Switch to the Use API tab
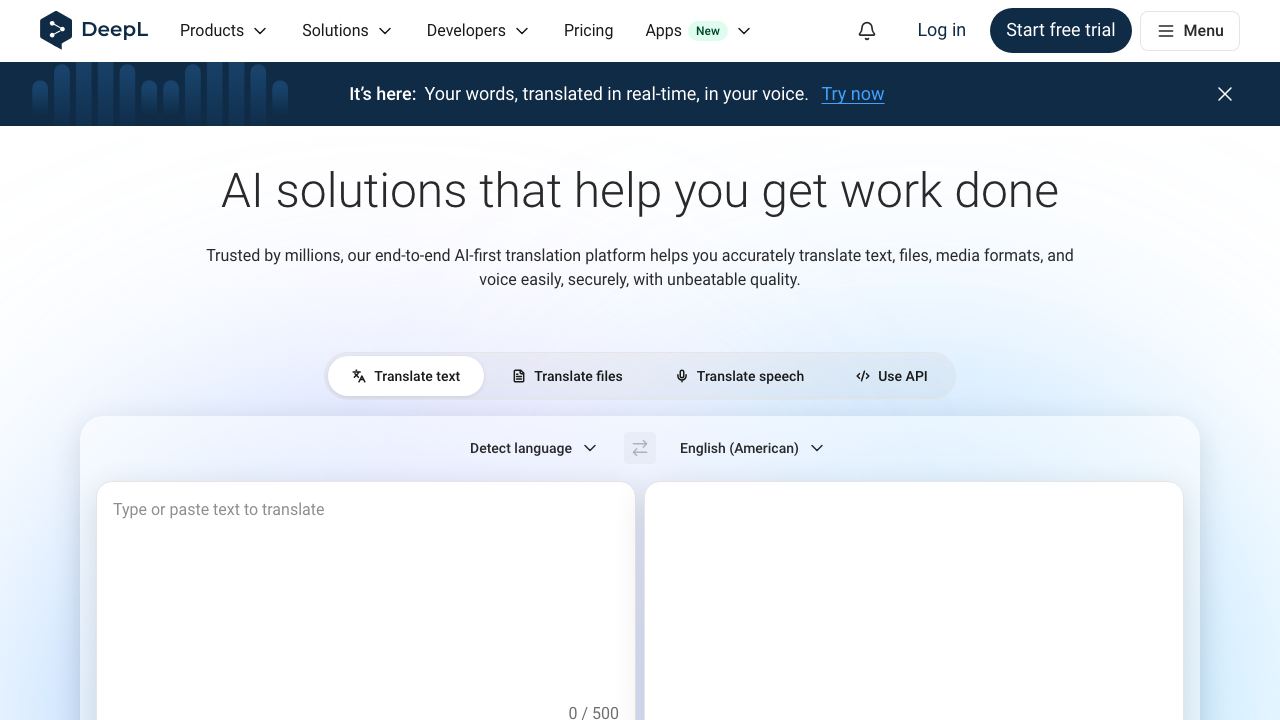The image size is (1280, 720). tap(891, 376)
